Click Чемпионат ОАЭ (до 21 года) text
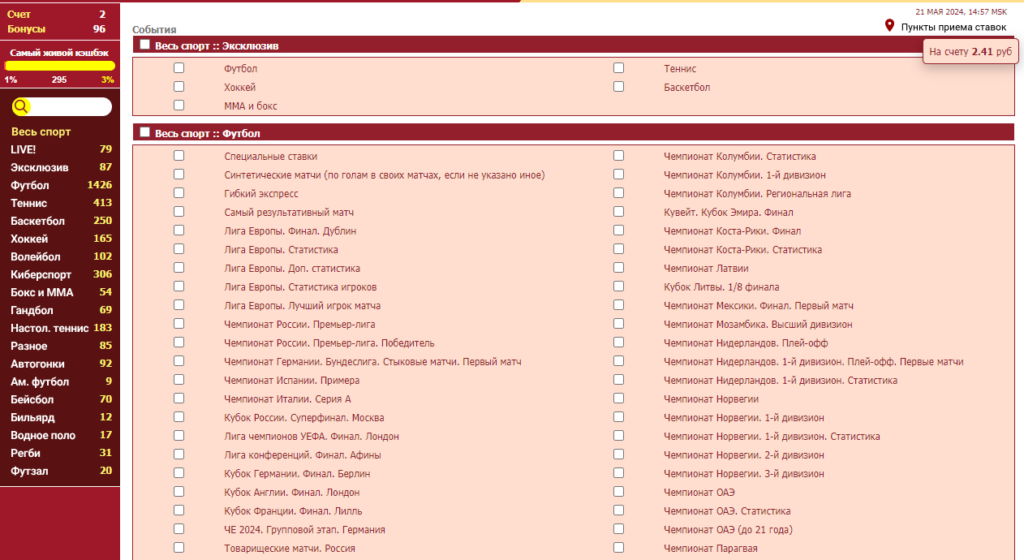The height and width of the screenshot is (560, 1024). (728, 530)
